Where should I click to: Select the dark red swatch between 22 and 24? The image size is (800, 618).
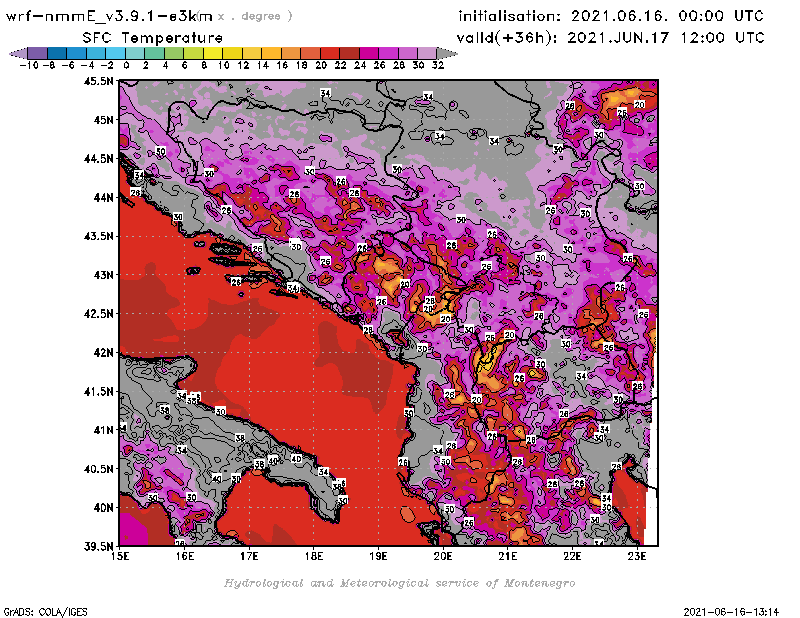tap(349, 53)
